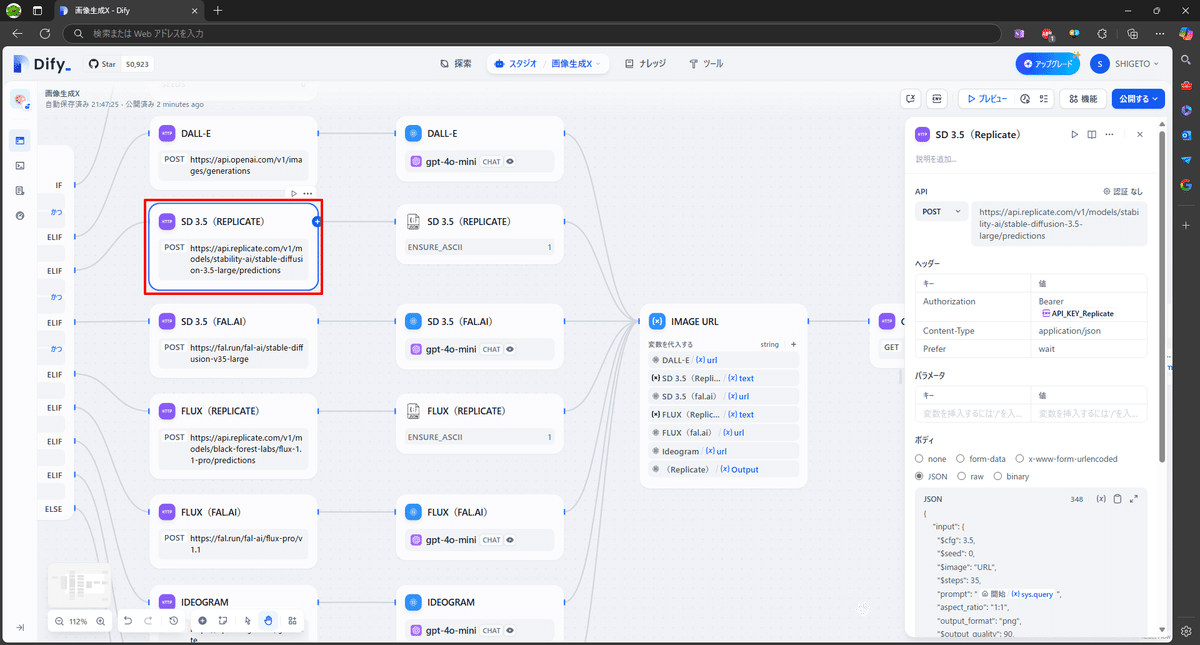Viewport: 1200px width, 645px height.
Task: Go back in the browser
Action: click(18, 33)
